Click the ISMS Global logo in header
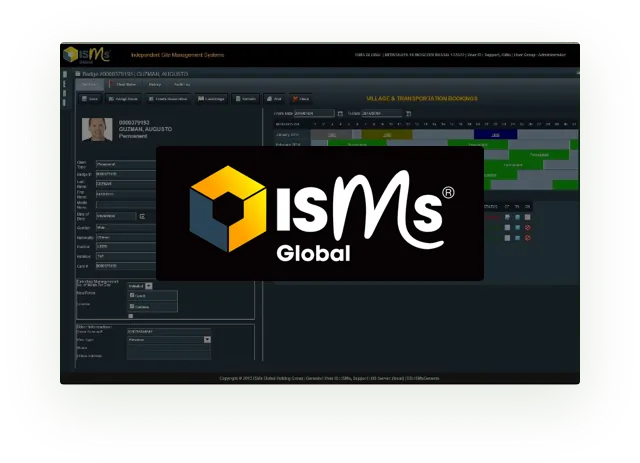The height and width of the screenshot is (463, 640). point(87,55)
